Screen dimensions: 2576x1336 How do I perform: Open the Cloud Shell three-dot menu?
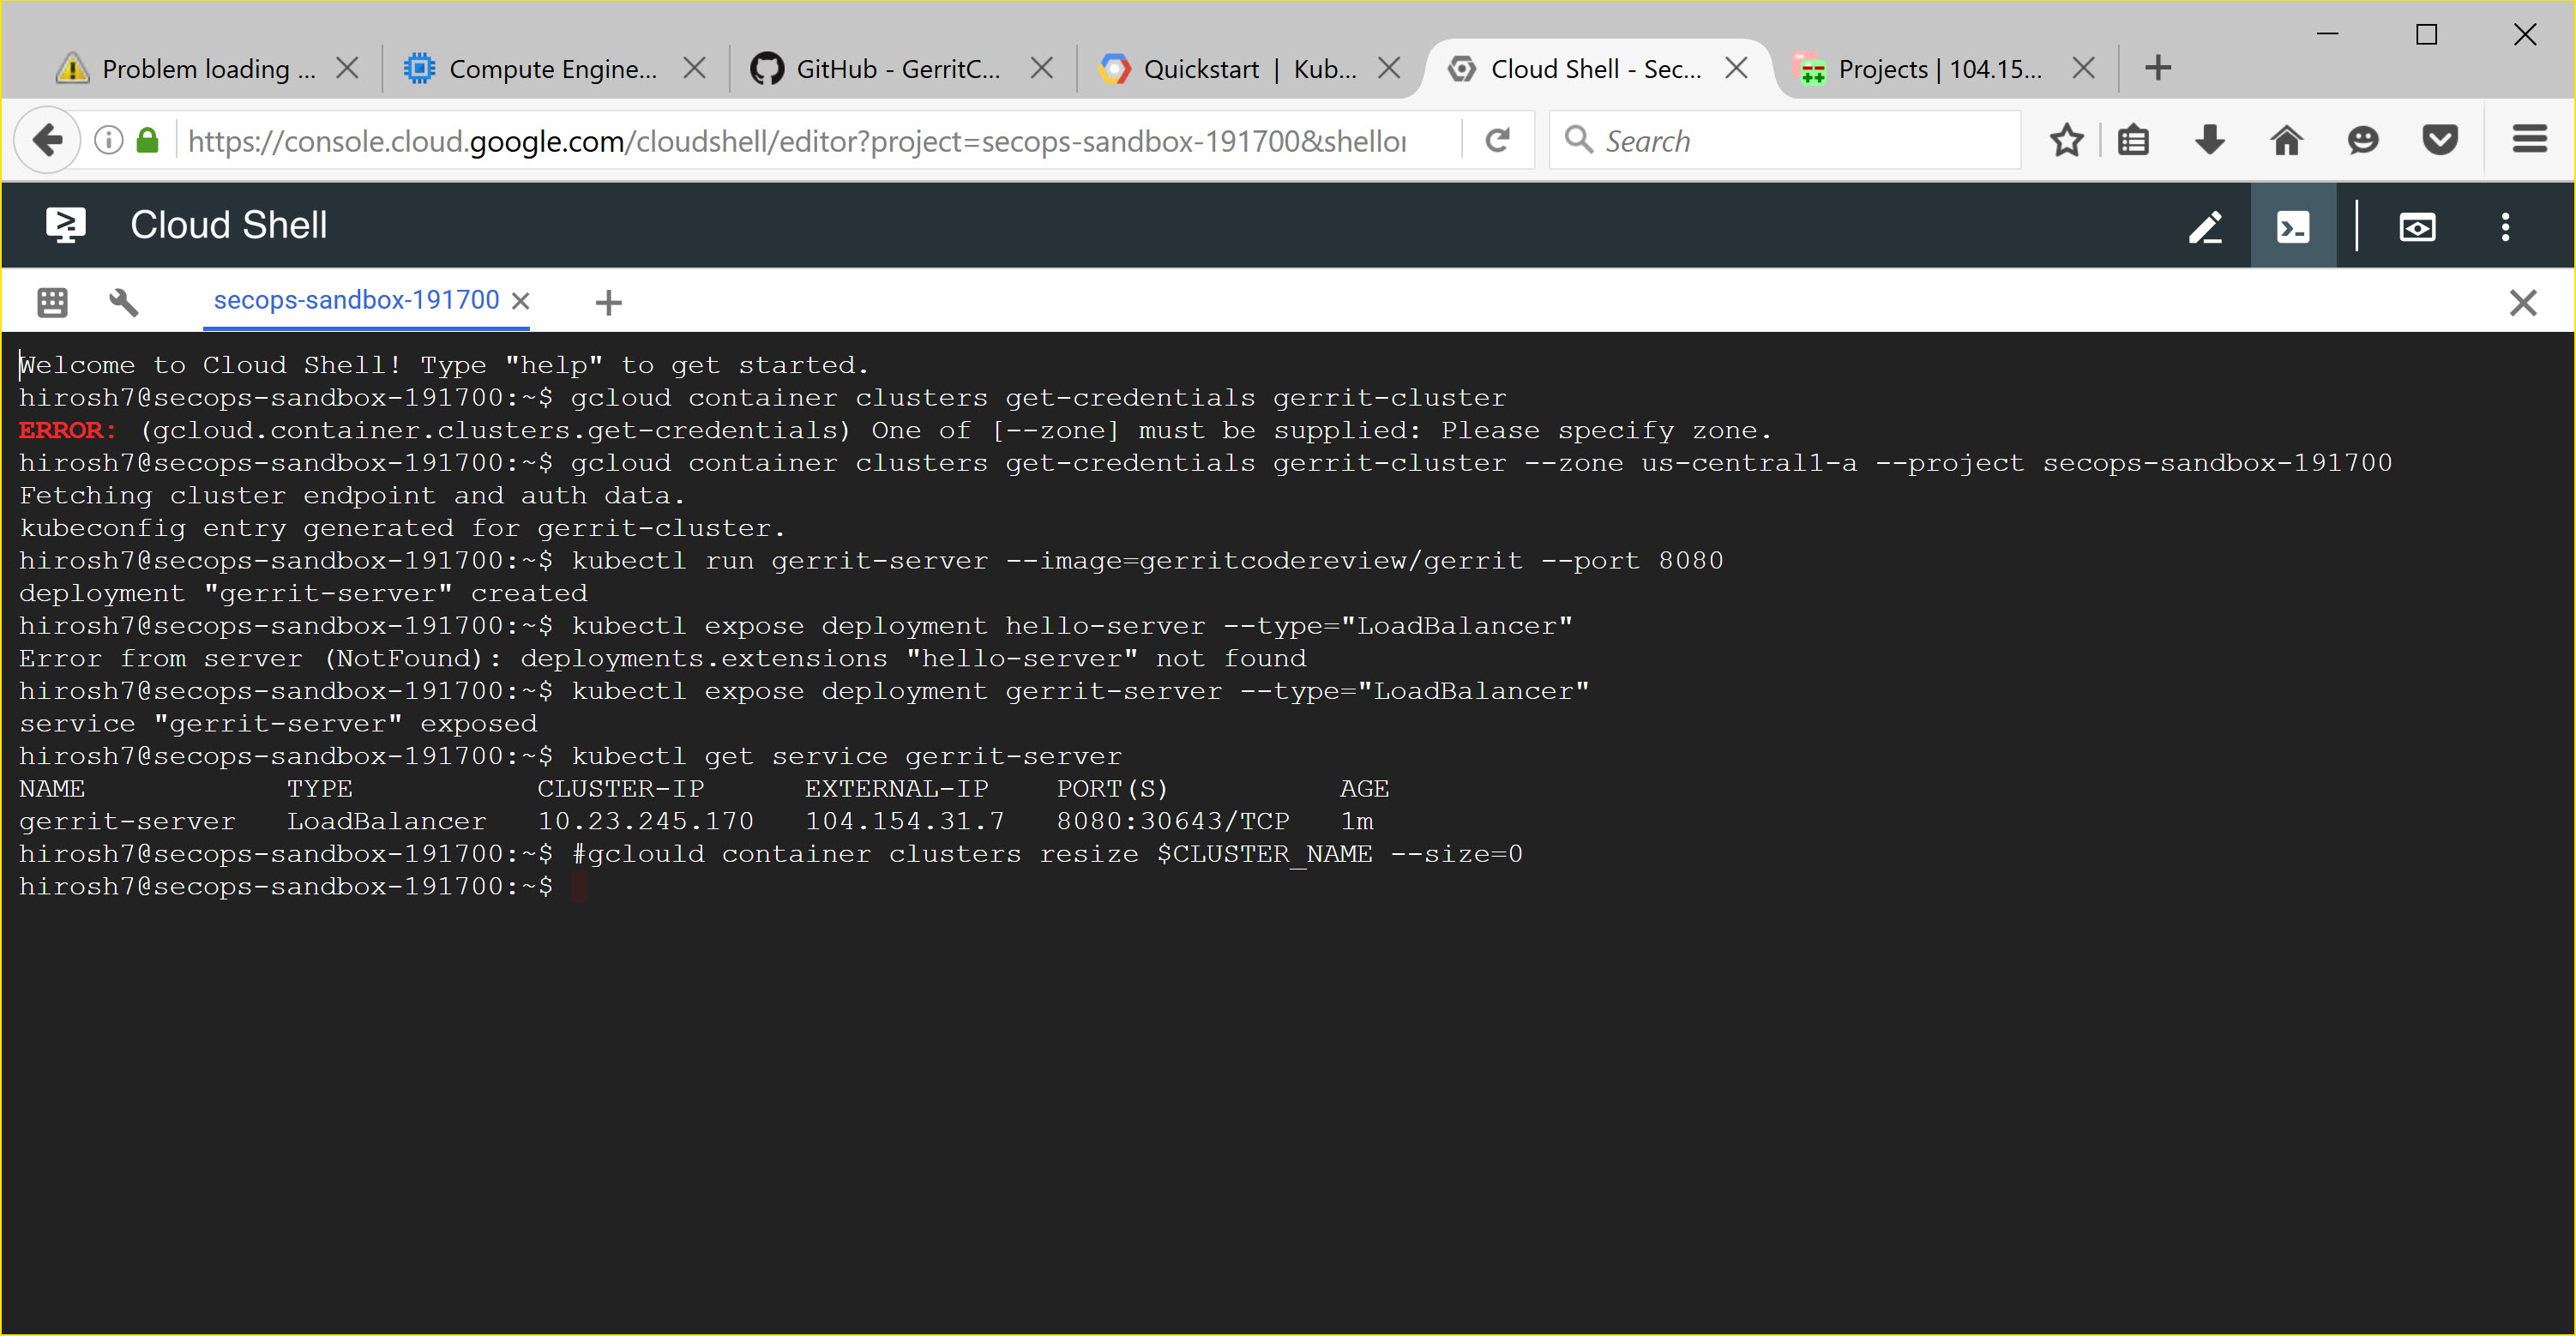point(2505,227)
